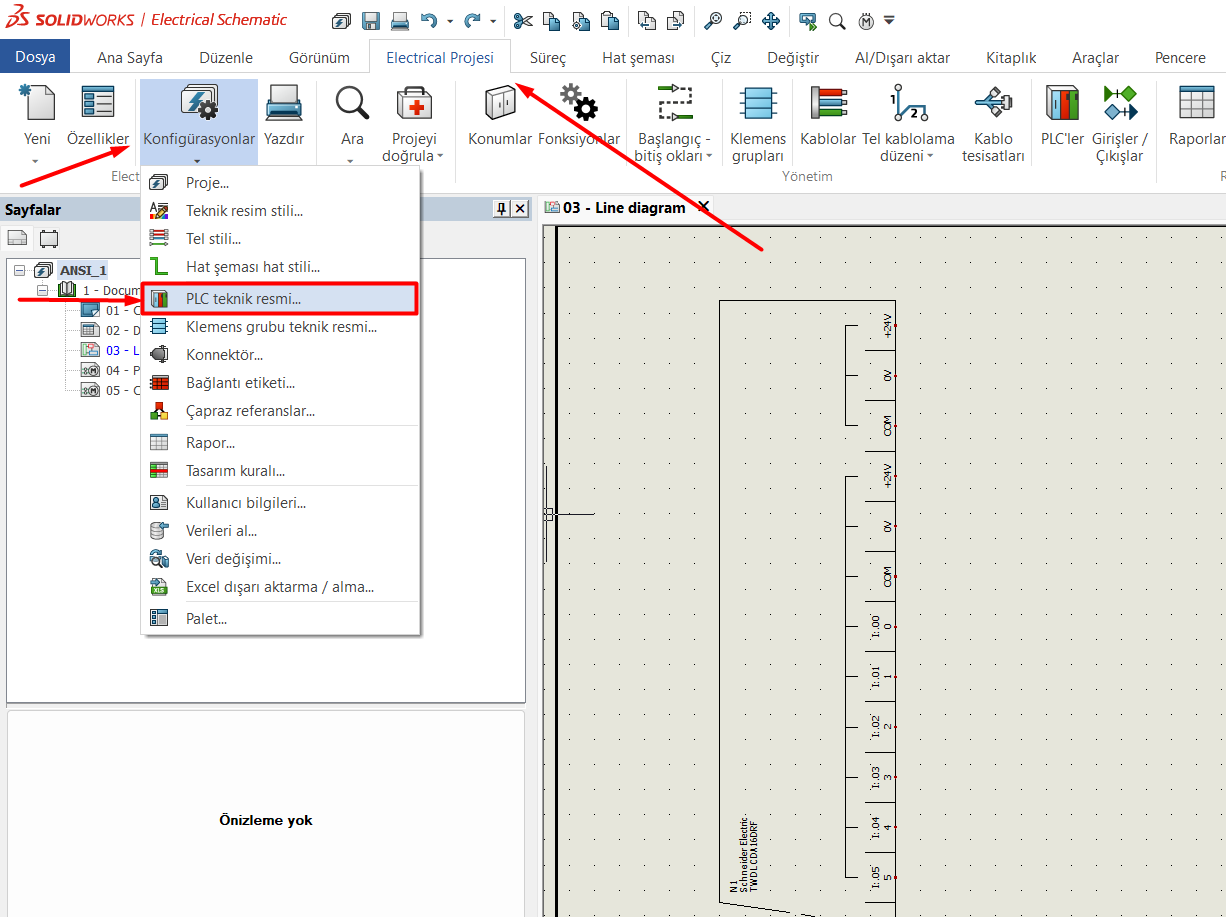Choose Proje... from the configurations menu

(x=280, y=183)
